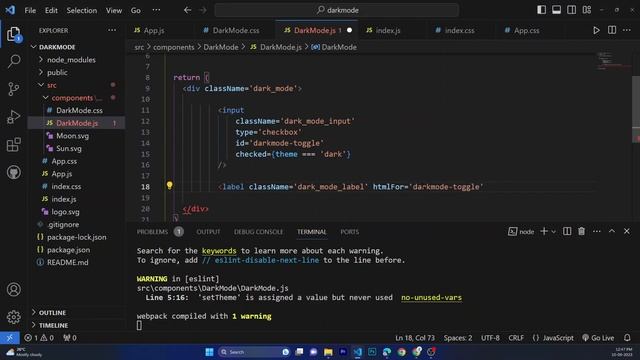Image resolution: width=640 pixels, height=360 pixels.
Task: Split the terminal panel
Action: [x=567, y=231]
